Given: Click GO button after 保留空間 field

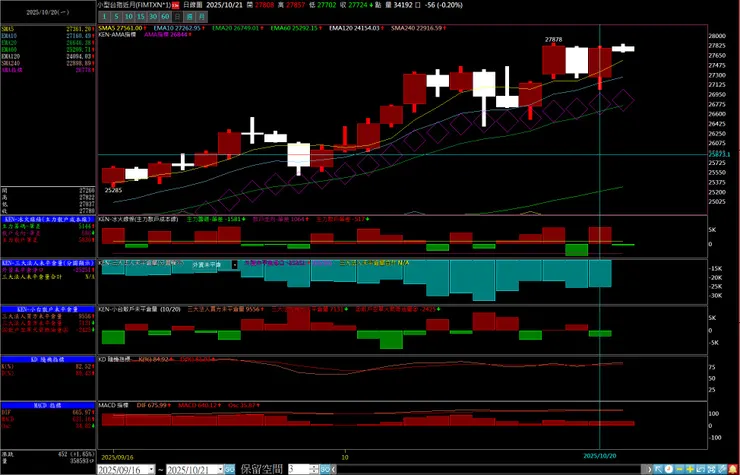Looking at the screenshot, I should click(x=325, y=469).
